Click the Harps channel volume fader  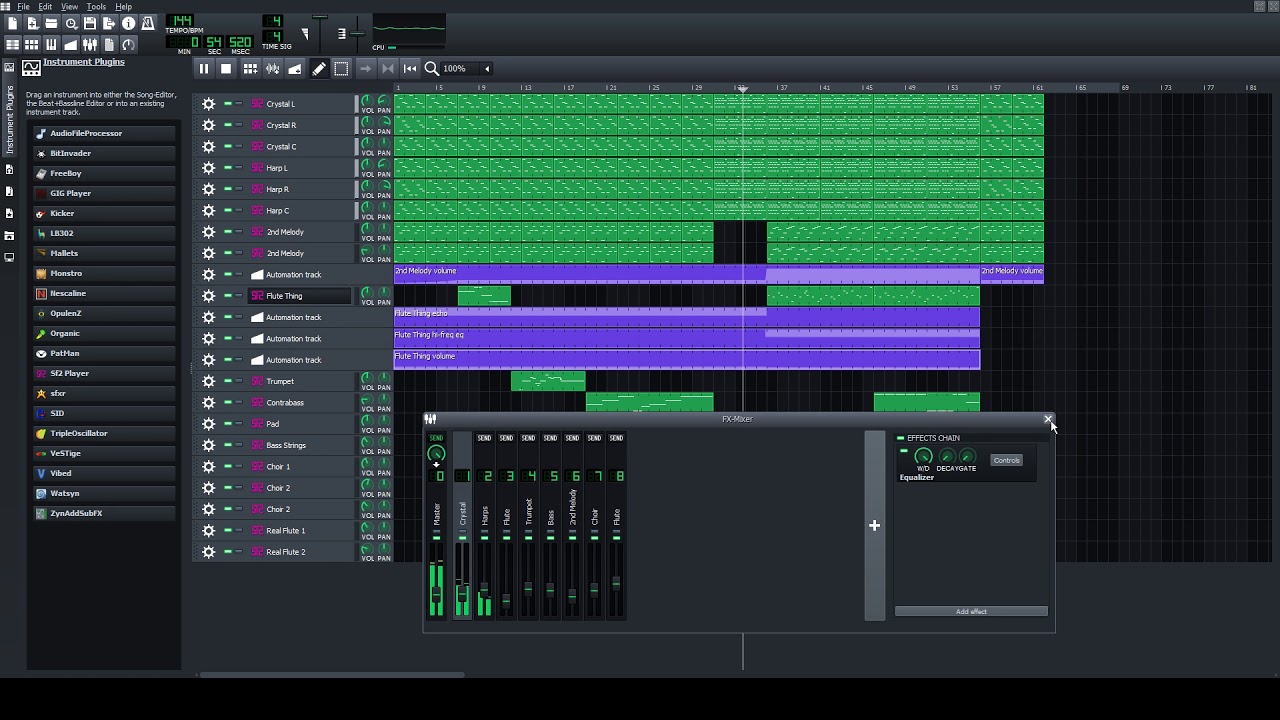[x=485, y=589]
